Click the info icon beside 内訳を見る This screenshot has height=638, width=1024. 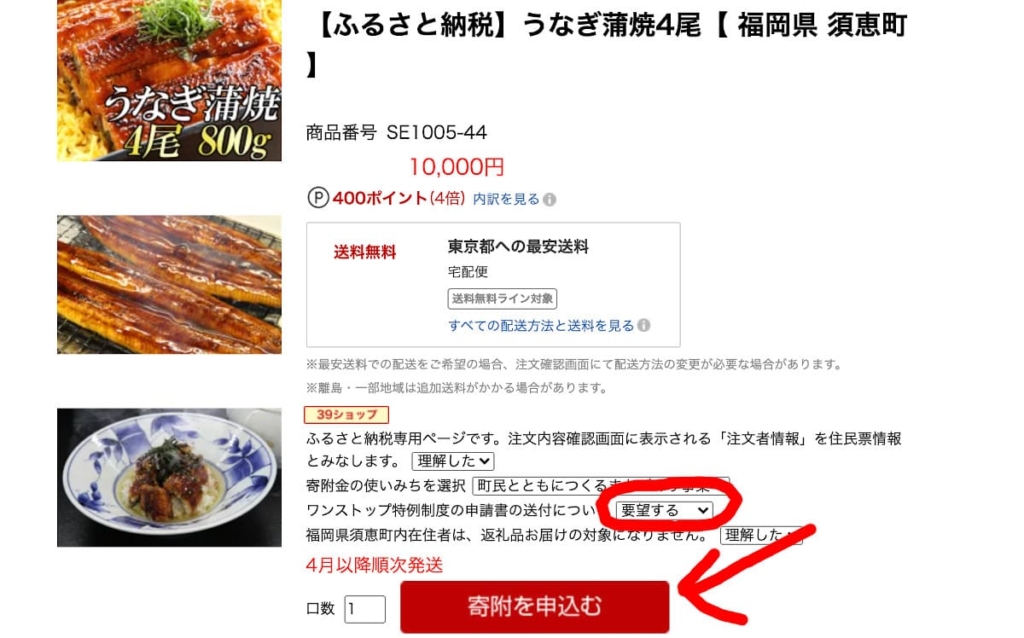pos(550,200)
